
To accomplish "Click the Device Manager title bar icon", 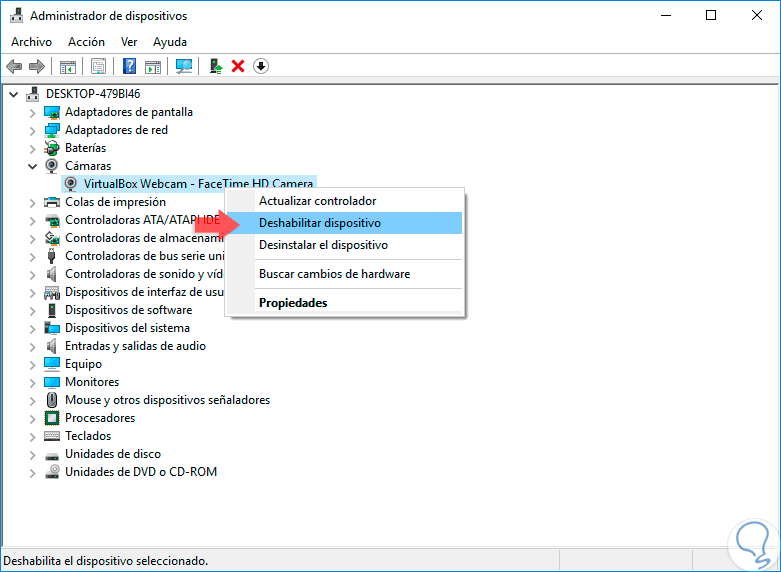I will [16, 16].
